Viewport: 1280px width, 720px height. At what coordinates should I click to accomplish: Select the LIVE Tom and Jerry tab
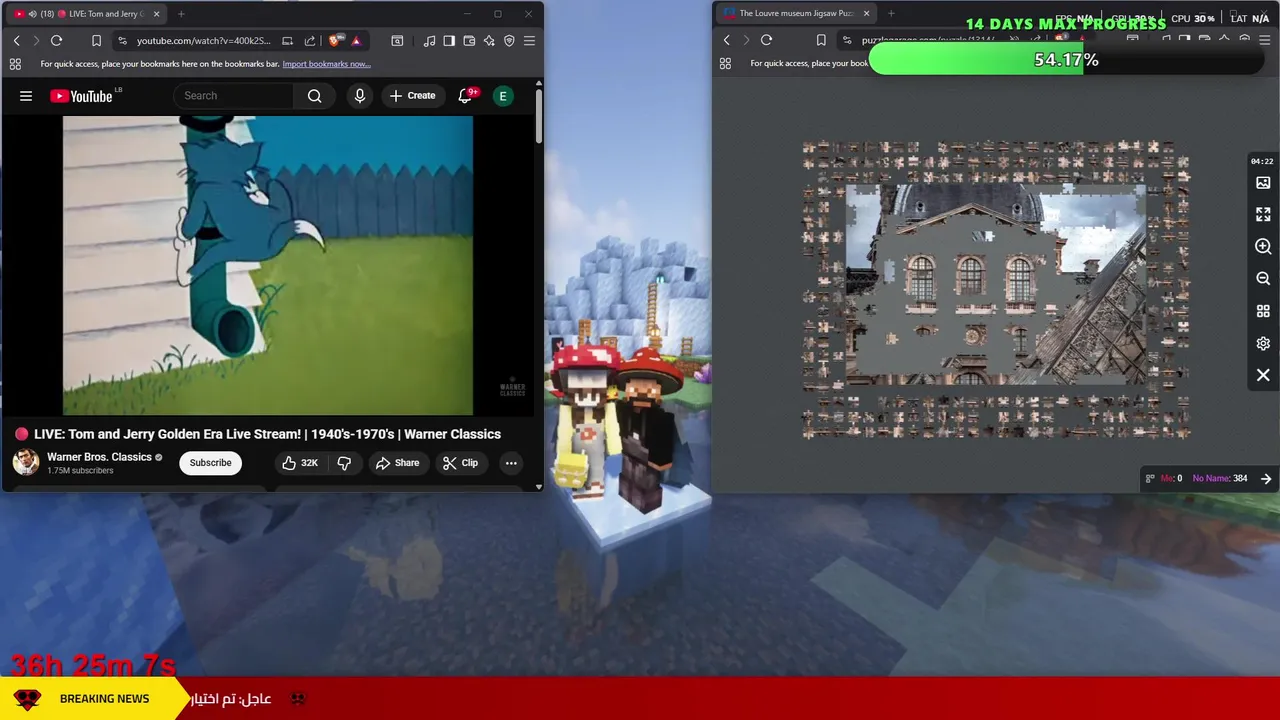coord(87,14)
